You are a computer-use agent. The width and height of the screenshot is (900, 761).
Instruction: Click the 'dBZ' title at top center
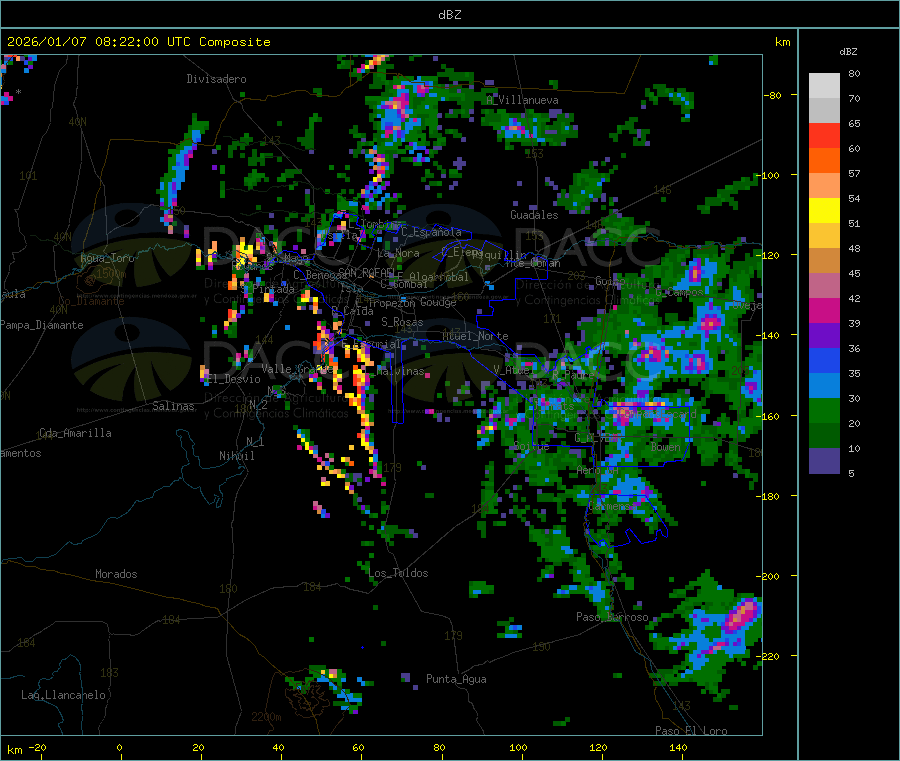449,15
